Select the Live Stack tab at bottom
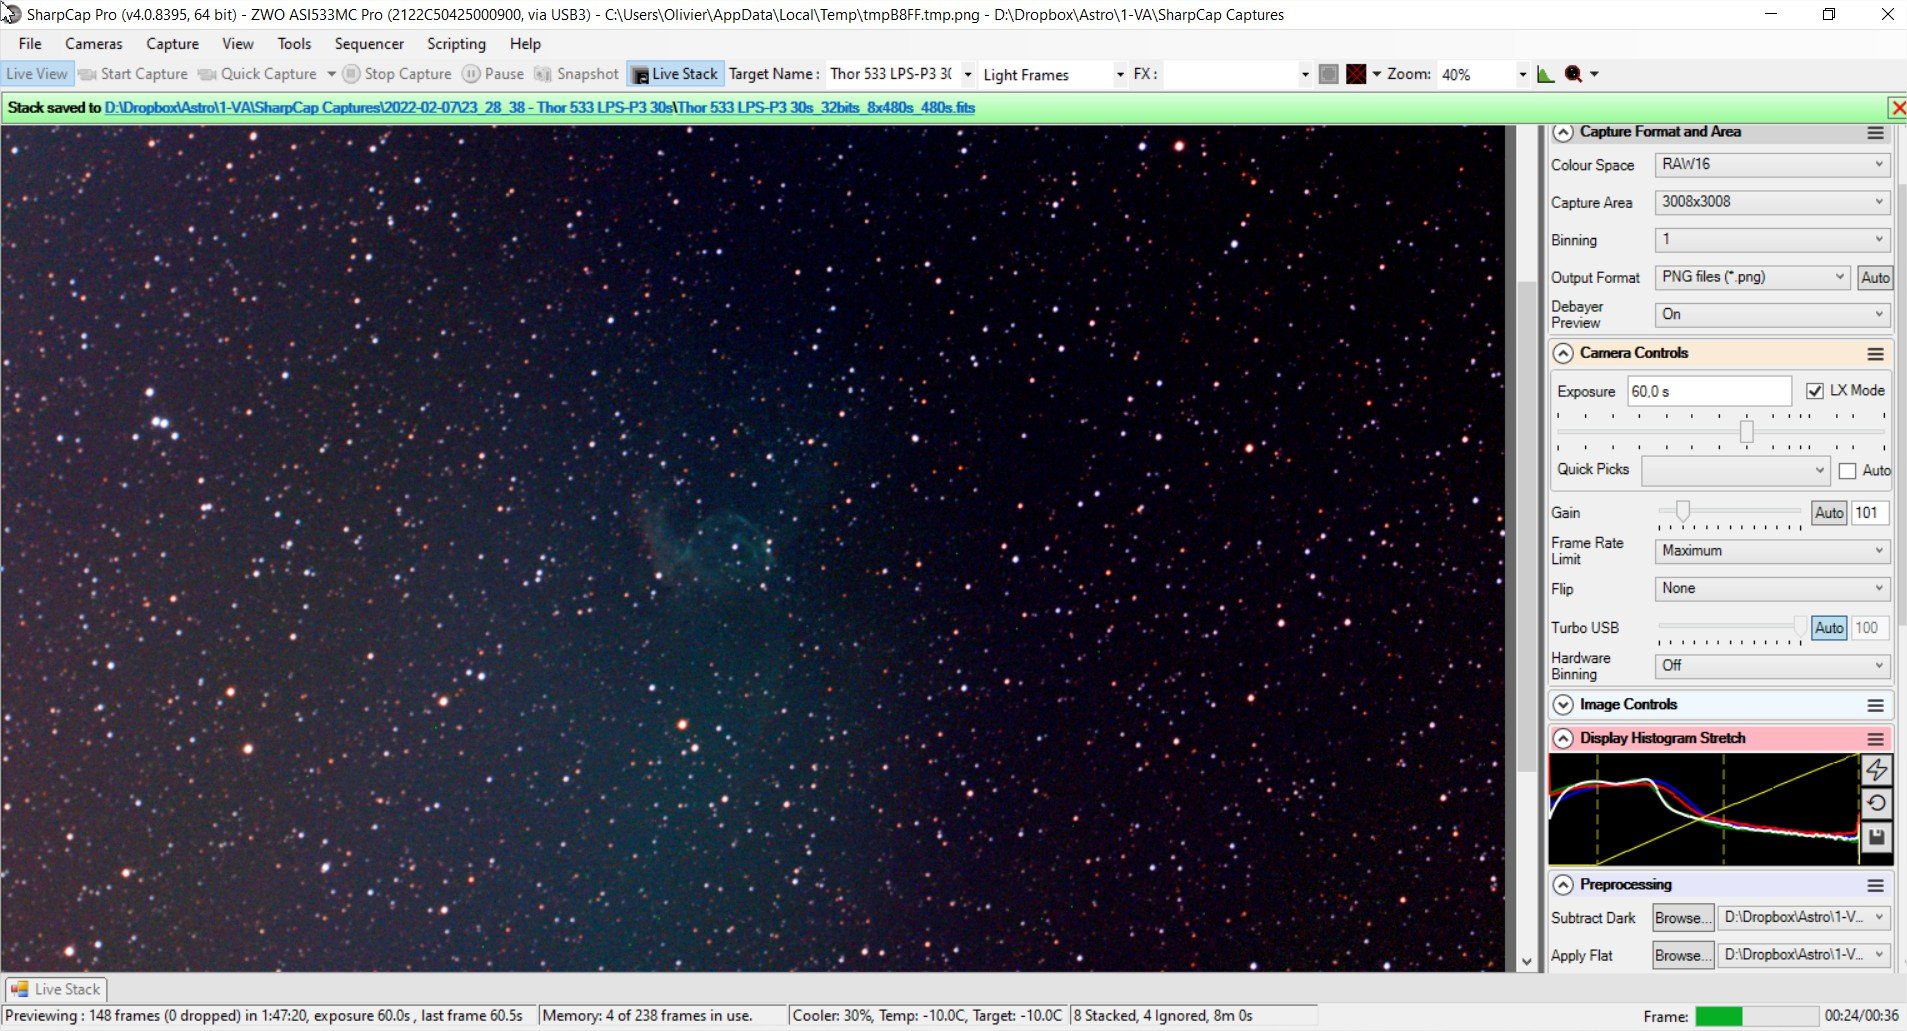1907x1031 pixels. (x=56, y=989)
